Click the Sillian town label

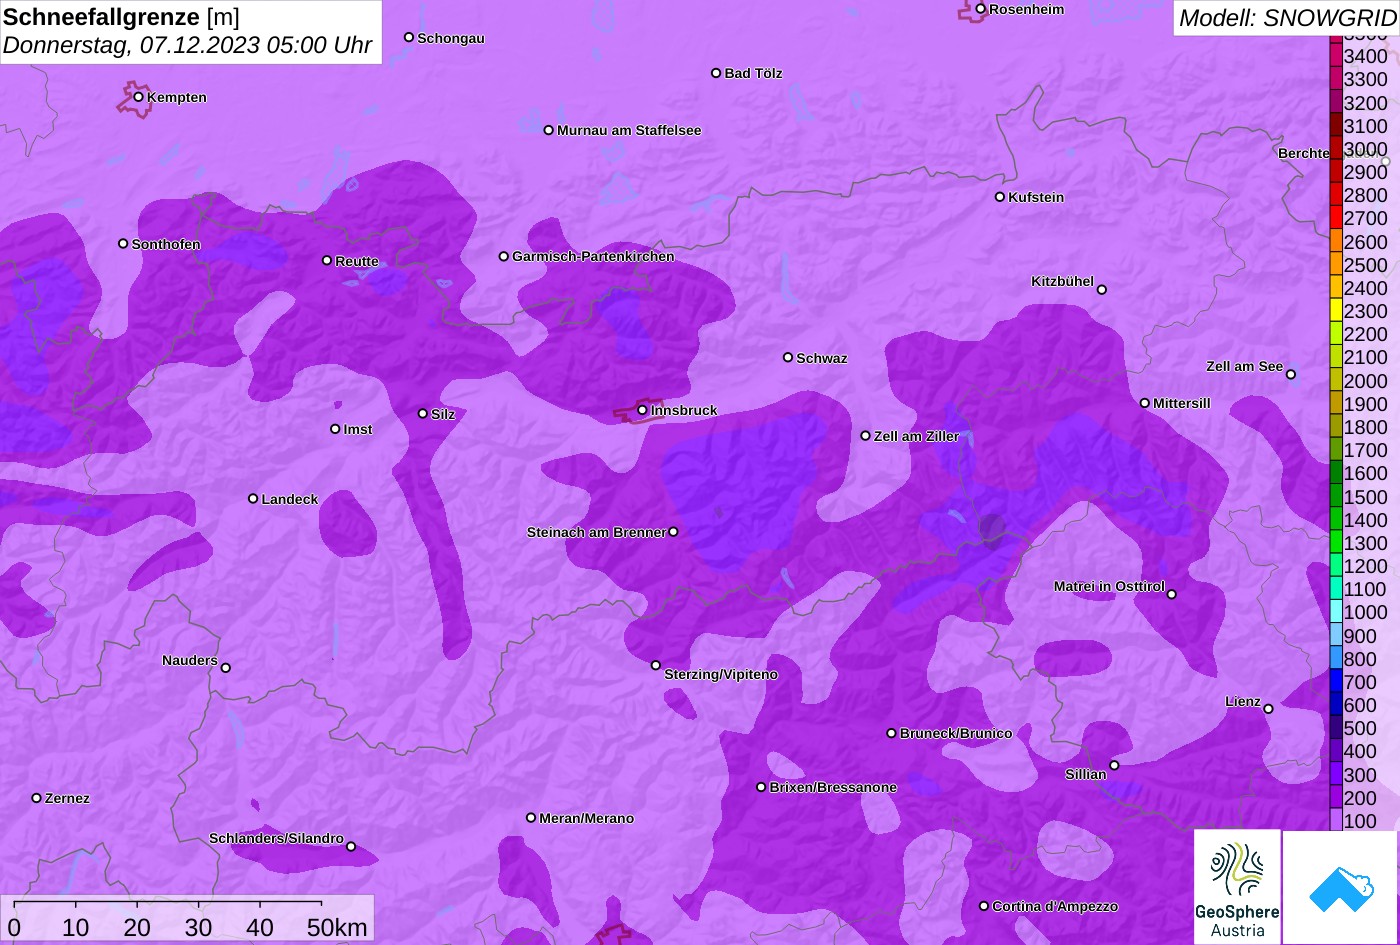[1086, 774]
